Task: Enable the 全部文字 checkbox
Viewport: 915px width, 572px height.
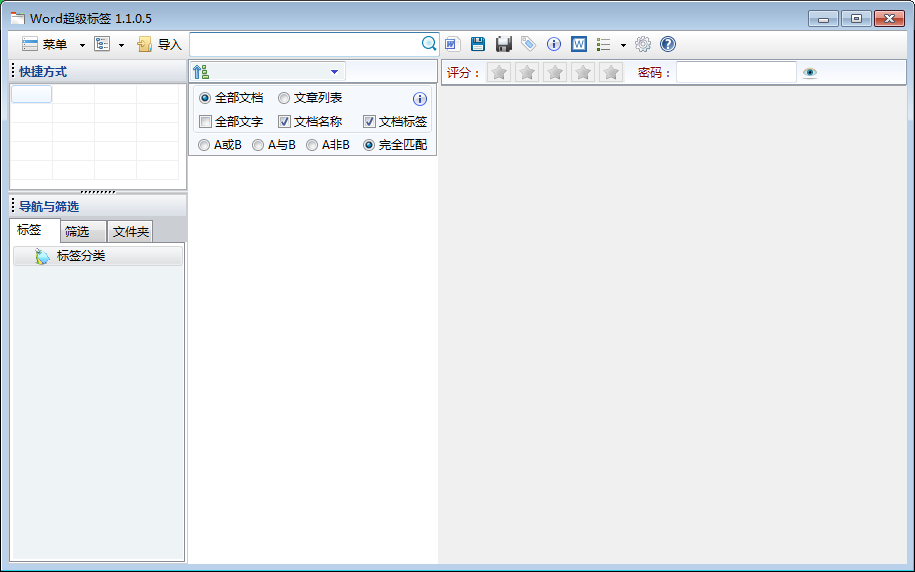Action: coord(231,121)
